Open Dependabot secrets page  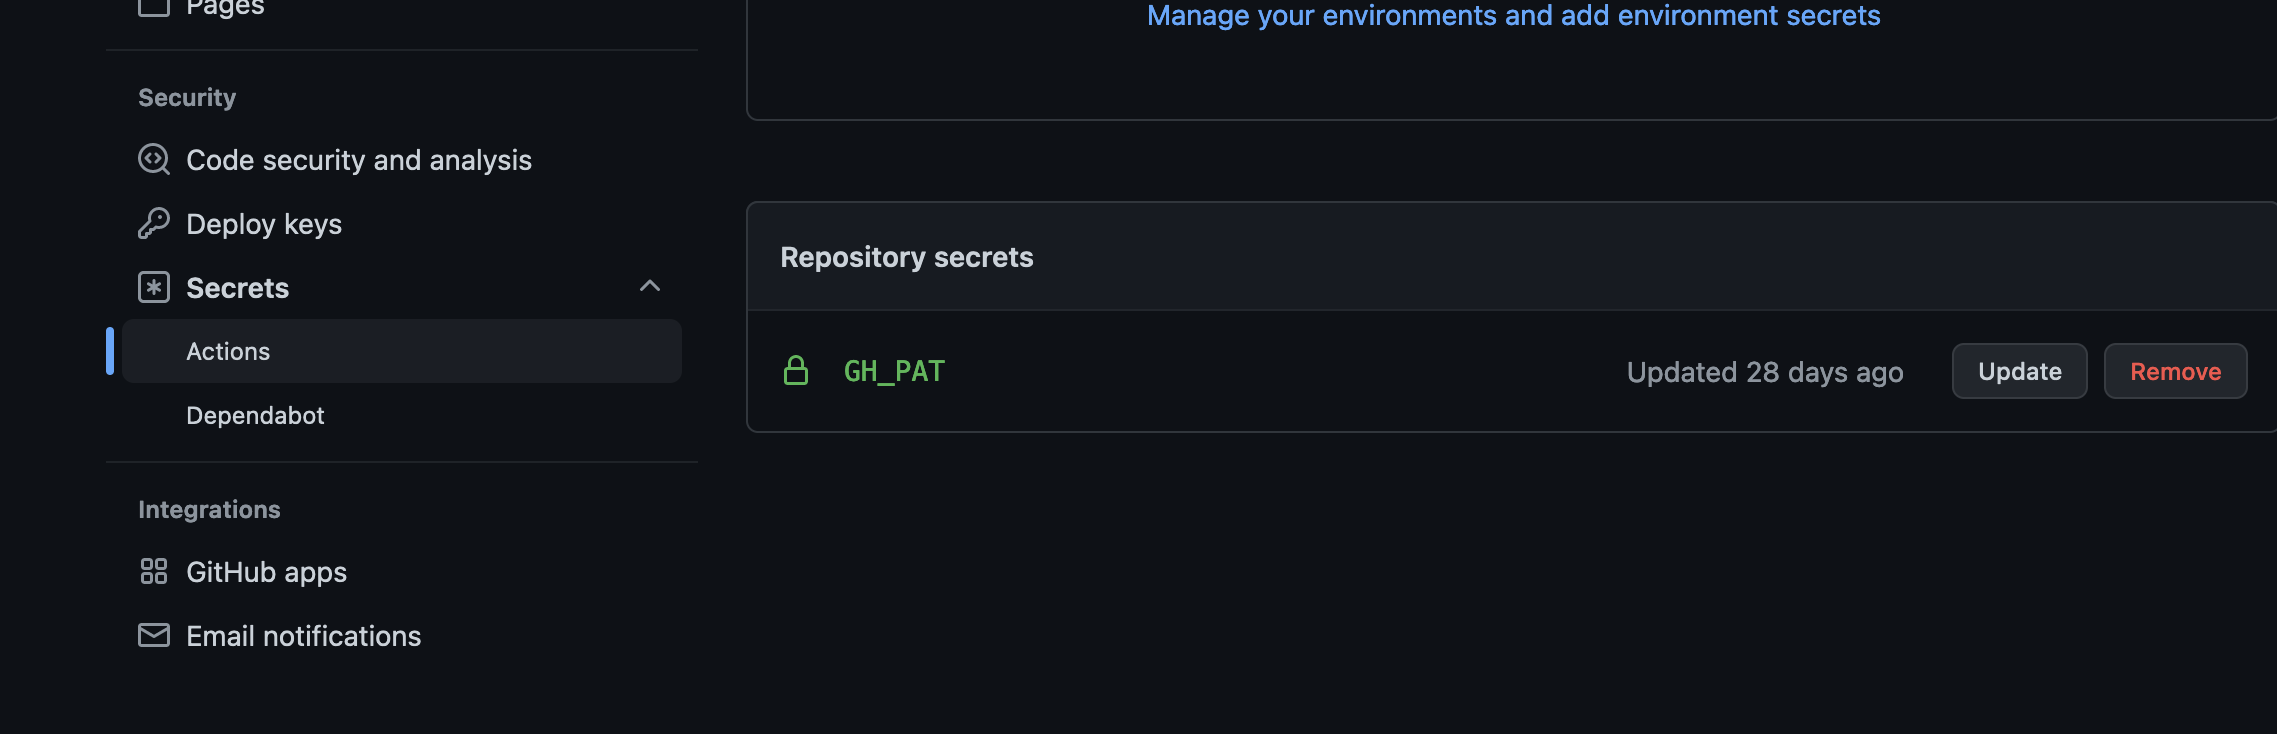pos(255,416)
